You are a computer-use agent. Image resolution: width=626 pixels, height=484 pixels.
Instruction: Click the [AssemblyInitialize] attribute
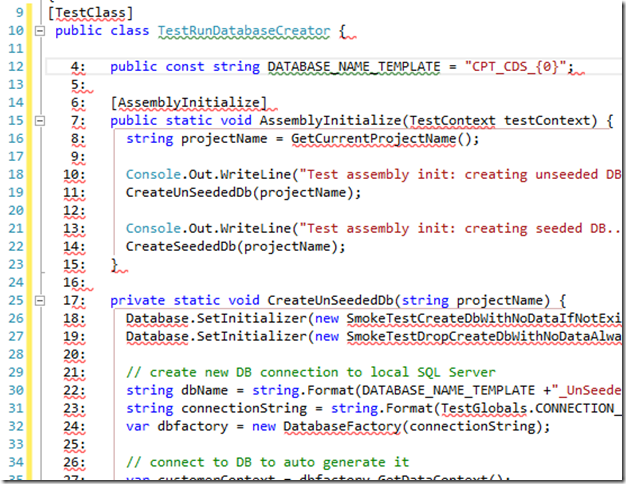[x=188, y=103]
